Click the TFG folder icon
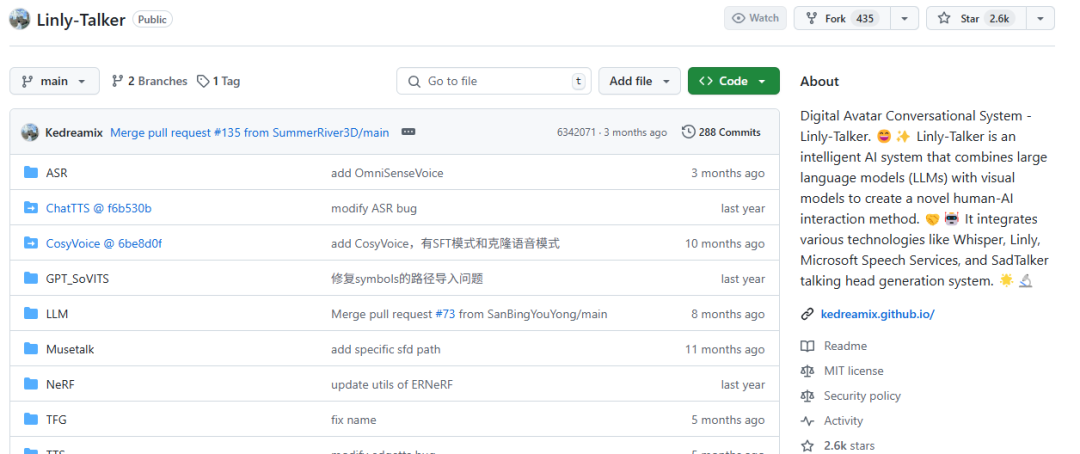 tap(30, 419)
